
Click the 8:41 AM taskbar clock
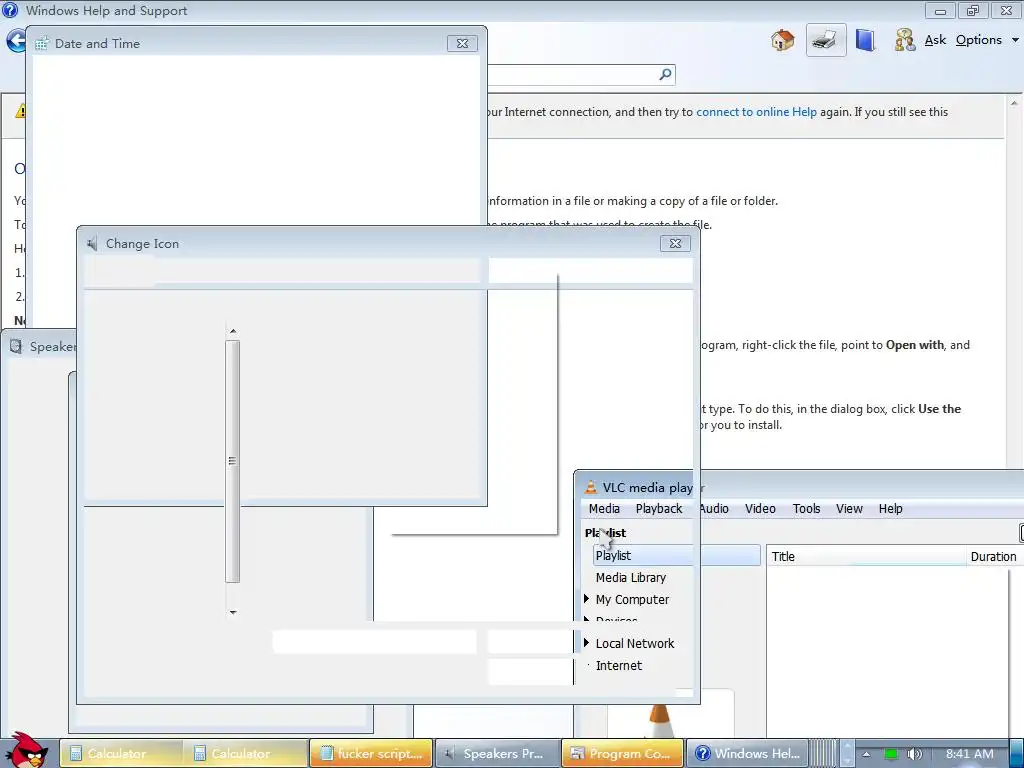click(x=970, y=754)
